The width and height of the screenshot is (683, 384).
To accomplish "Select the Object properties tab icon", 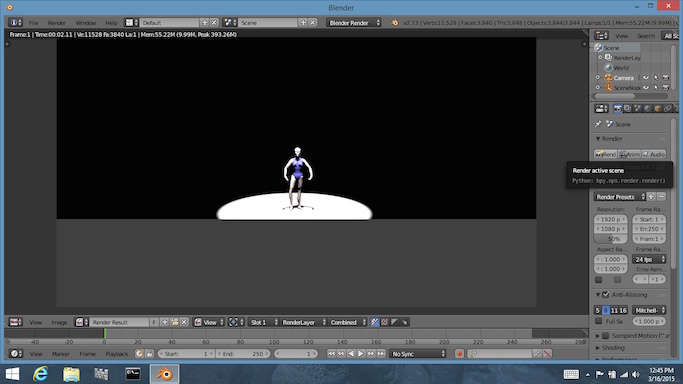I will pos(657,108).
